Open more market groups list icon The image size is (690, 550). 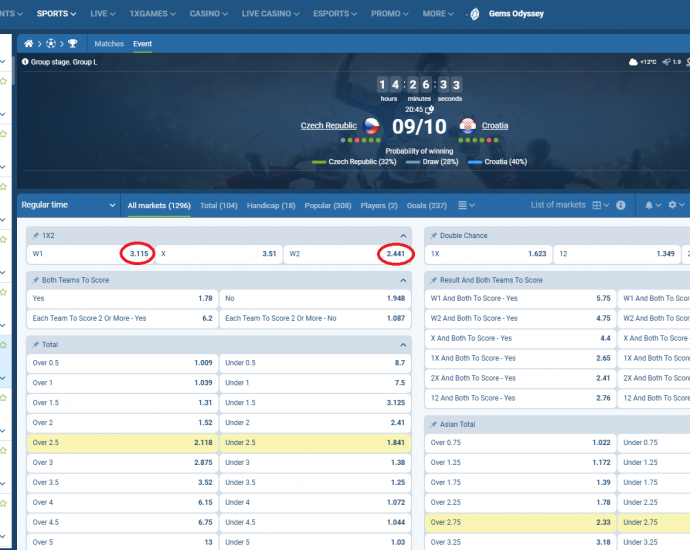coord(462,205)
